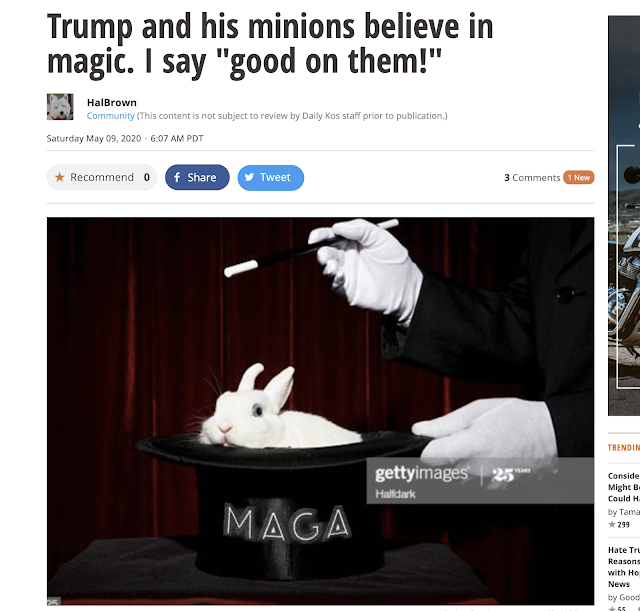Click the Recommend star icon
Screen dimensions: 640x611
(x=60, y=177)
